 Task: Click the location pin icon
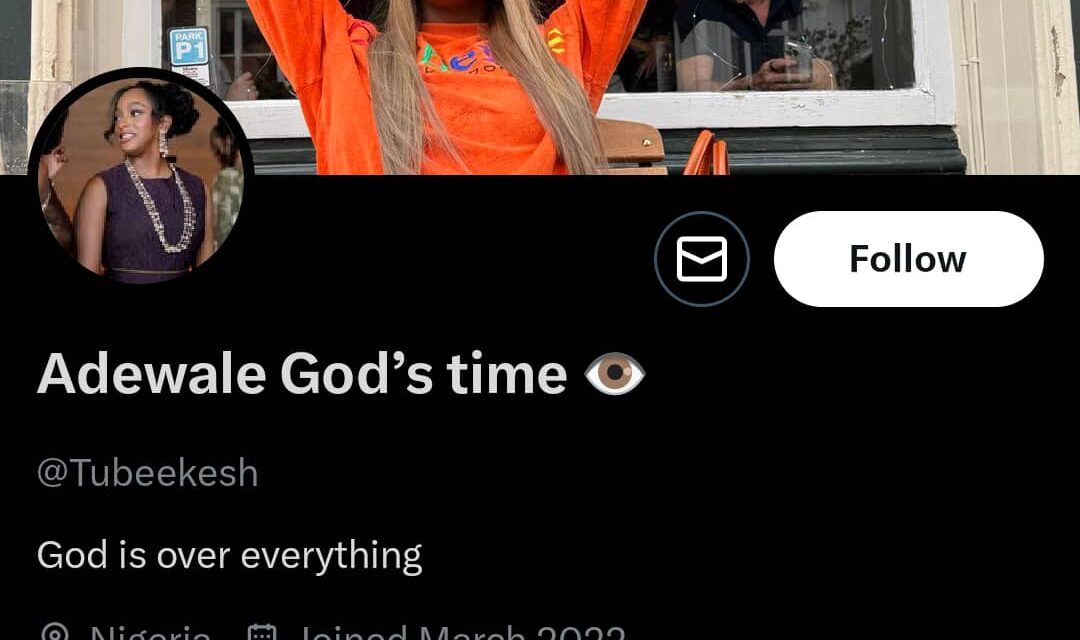pyautogui.click(x=54, y=632)
